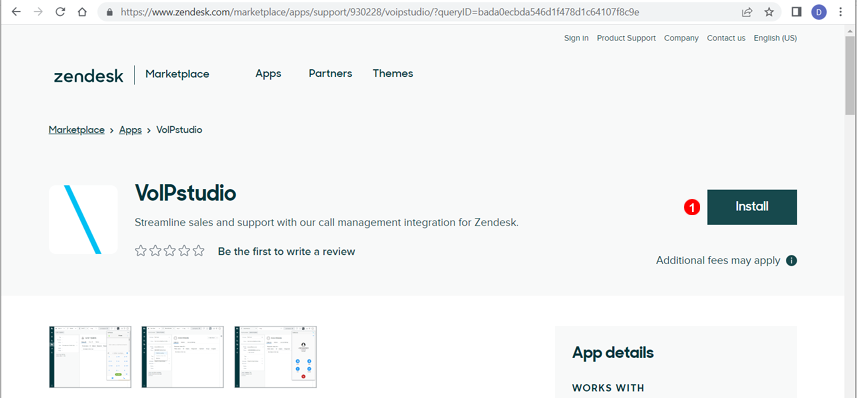Change language from English (US)
The image size is (857, 398).
(x=775, y=38)
